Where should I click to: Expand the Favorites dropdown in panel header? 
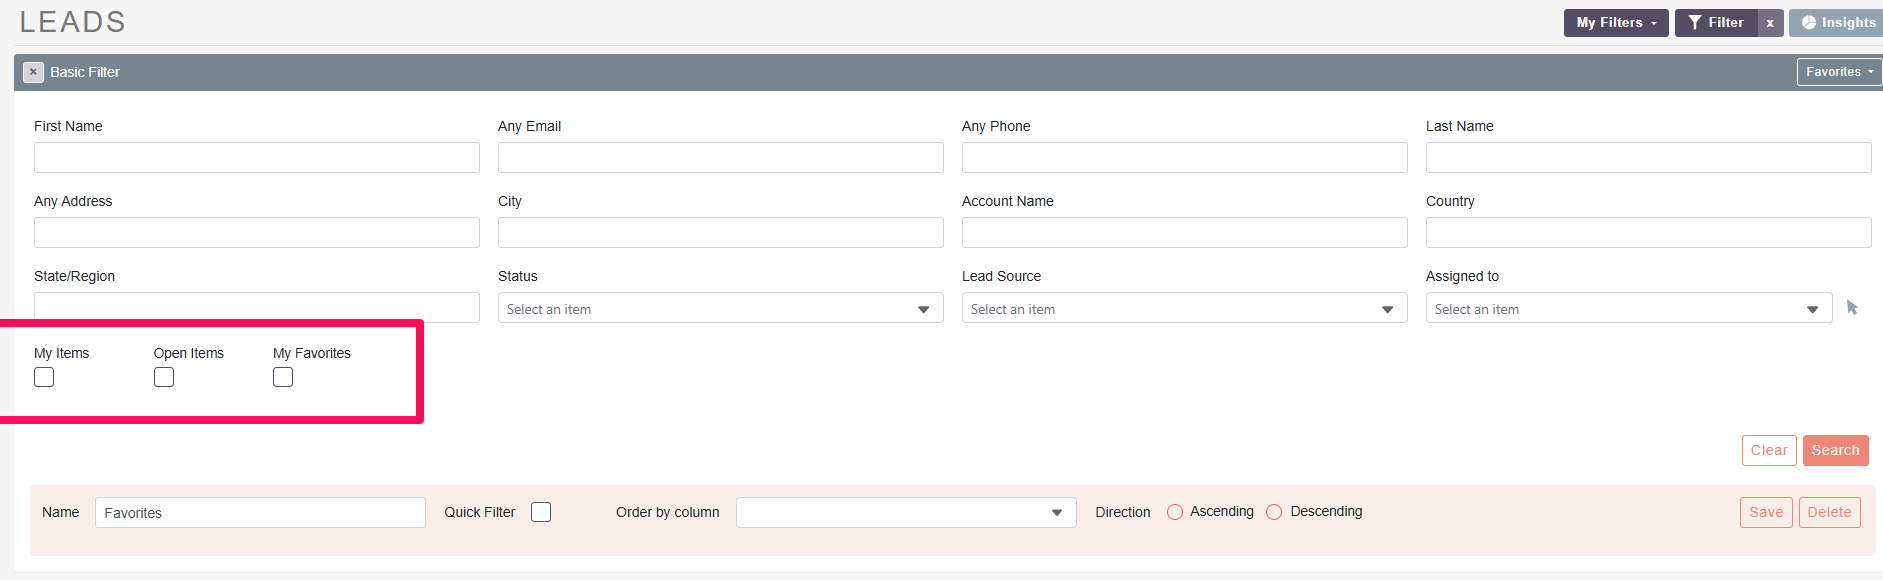point(1839,72)
